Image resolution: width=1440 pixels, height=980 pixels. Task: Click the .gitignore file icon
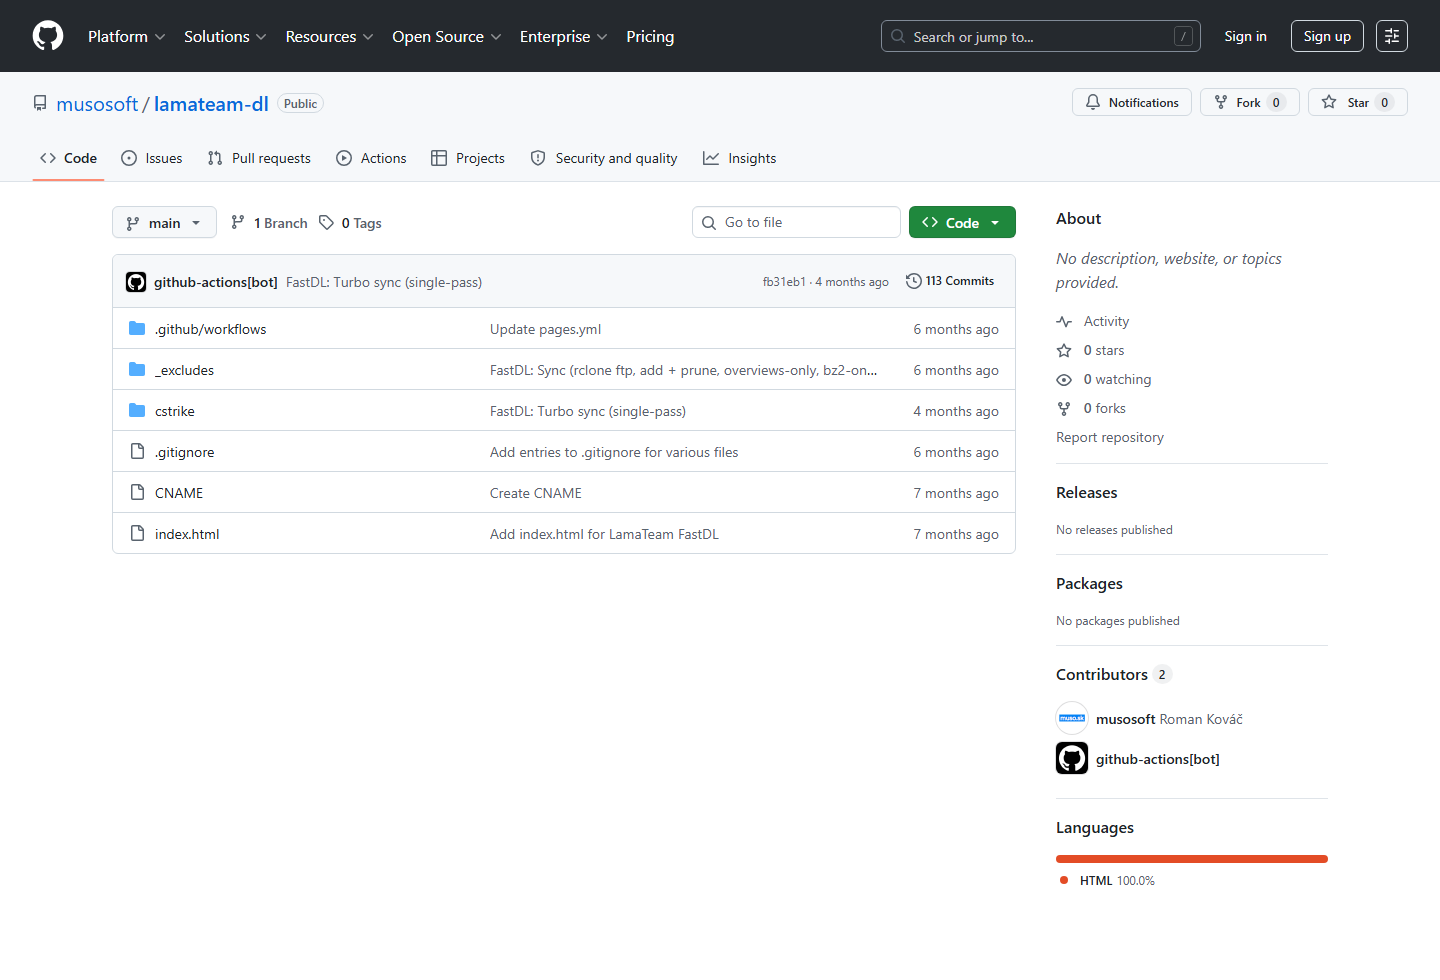pyautogui.click(x=137, y=451)
